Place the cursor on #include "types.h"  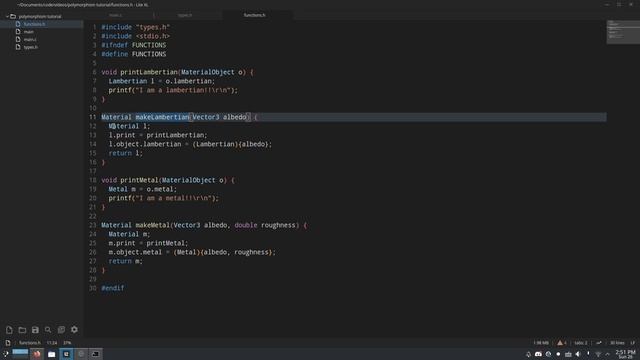click(136, 27)
